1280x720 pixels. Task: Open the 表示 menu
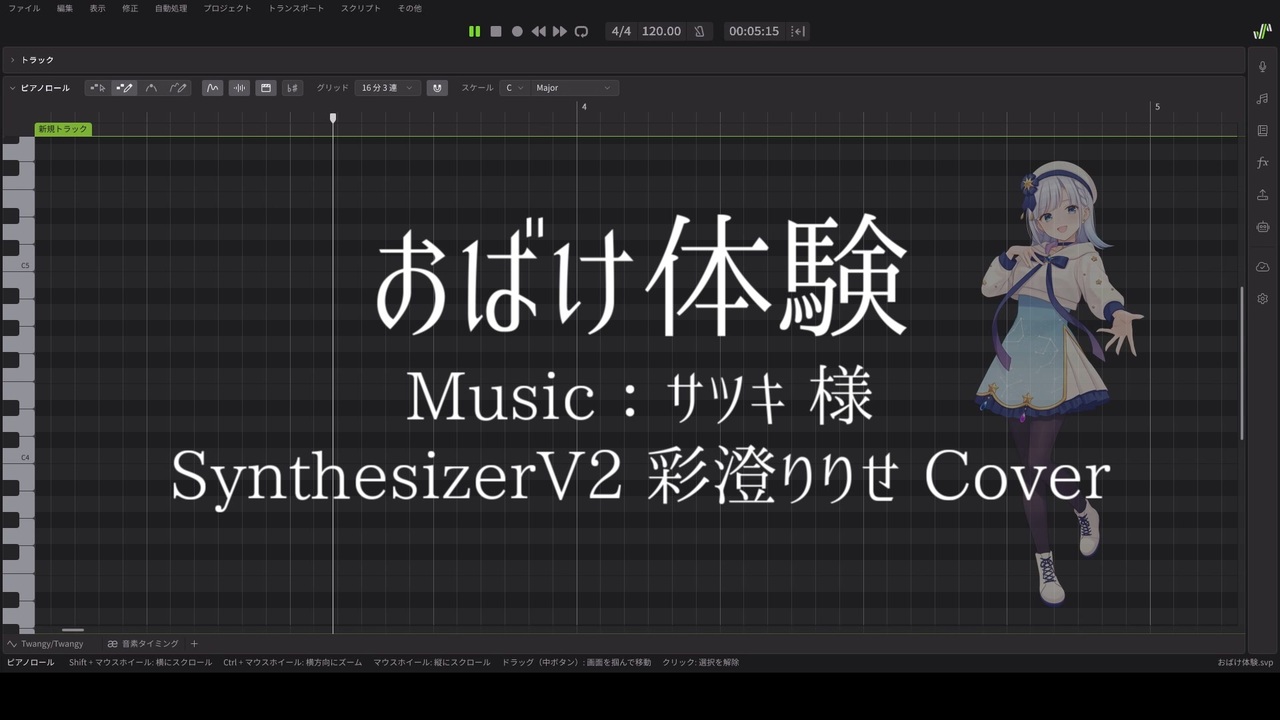click(x=97, y=8)
